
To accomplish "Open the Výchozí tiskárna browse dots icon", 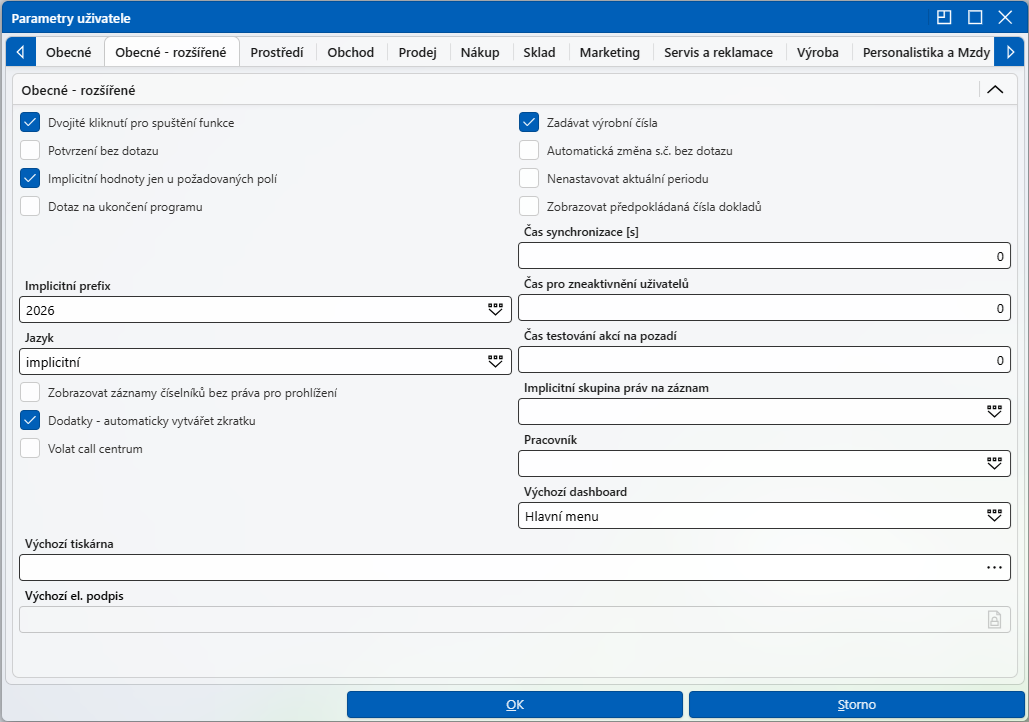I will click(994, 568).
